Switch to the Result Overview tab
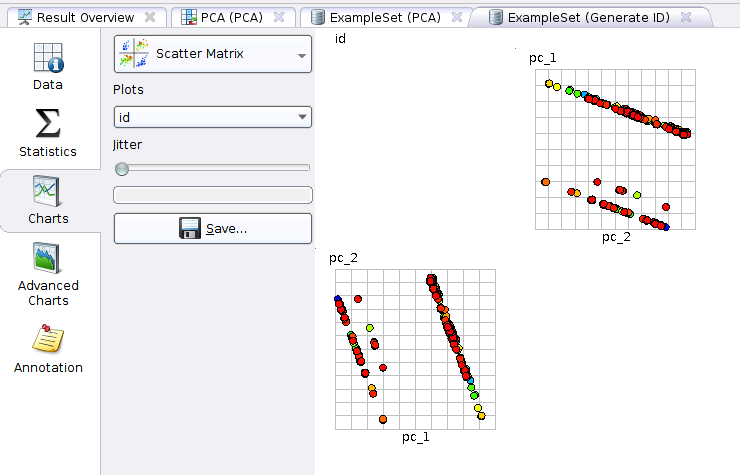This screenshot has height=475, width=740. tap(84, 17)
